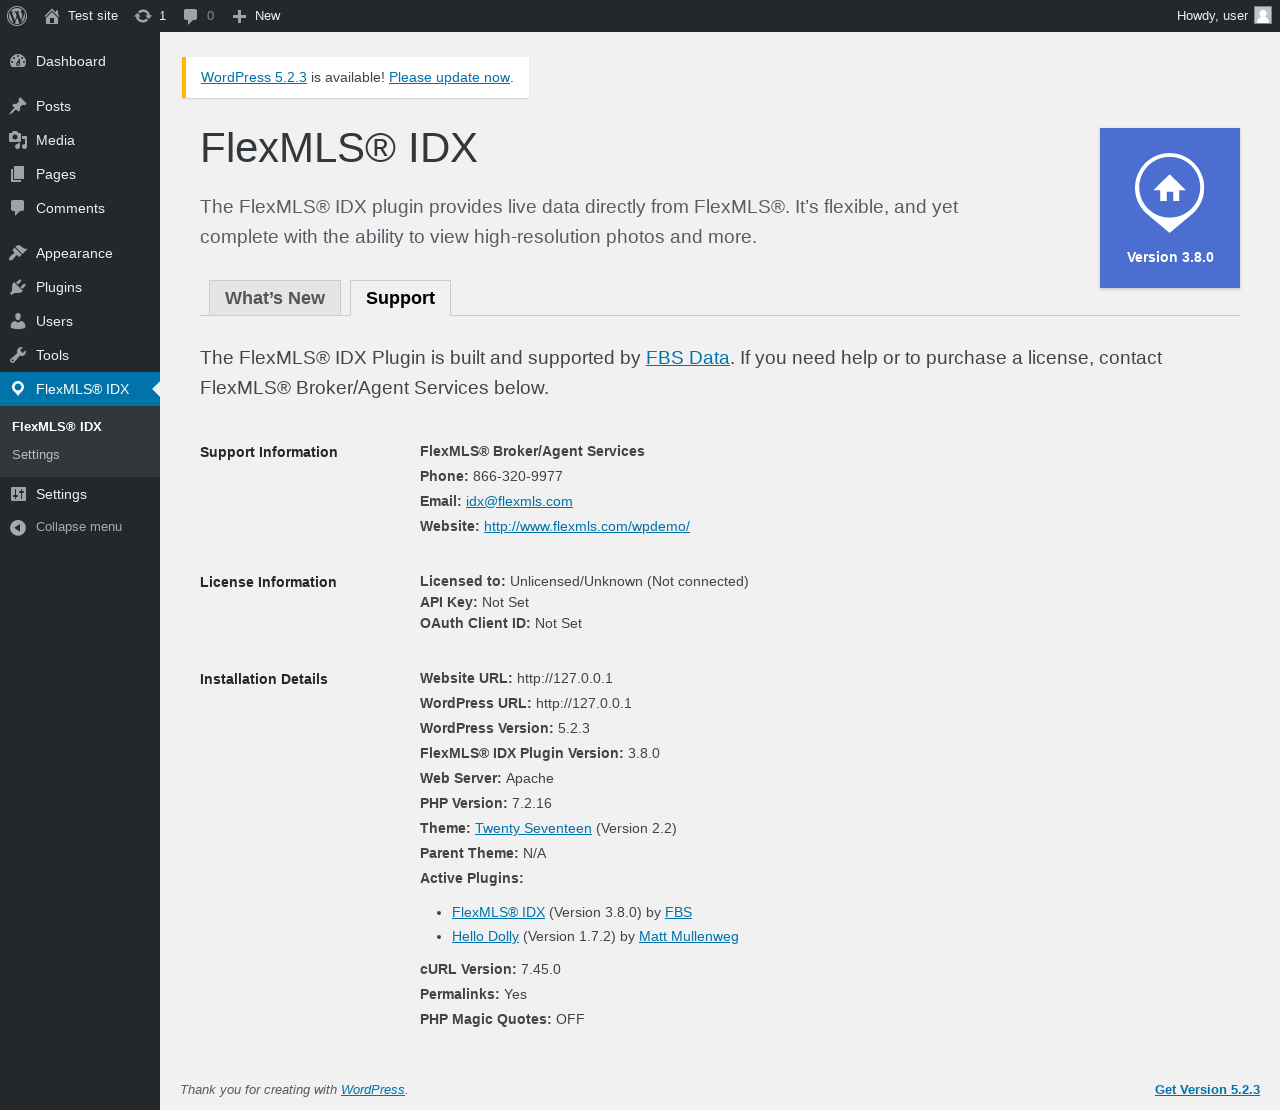This screenshot has width=1280, height=1110.
Task: Select FlexMLS® IDX submenu entry
Action: click(57, 426)
